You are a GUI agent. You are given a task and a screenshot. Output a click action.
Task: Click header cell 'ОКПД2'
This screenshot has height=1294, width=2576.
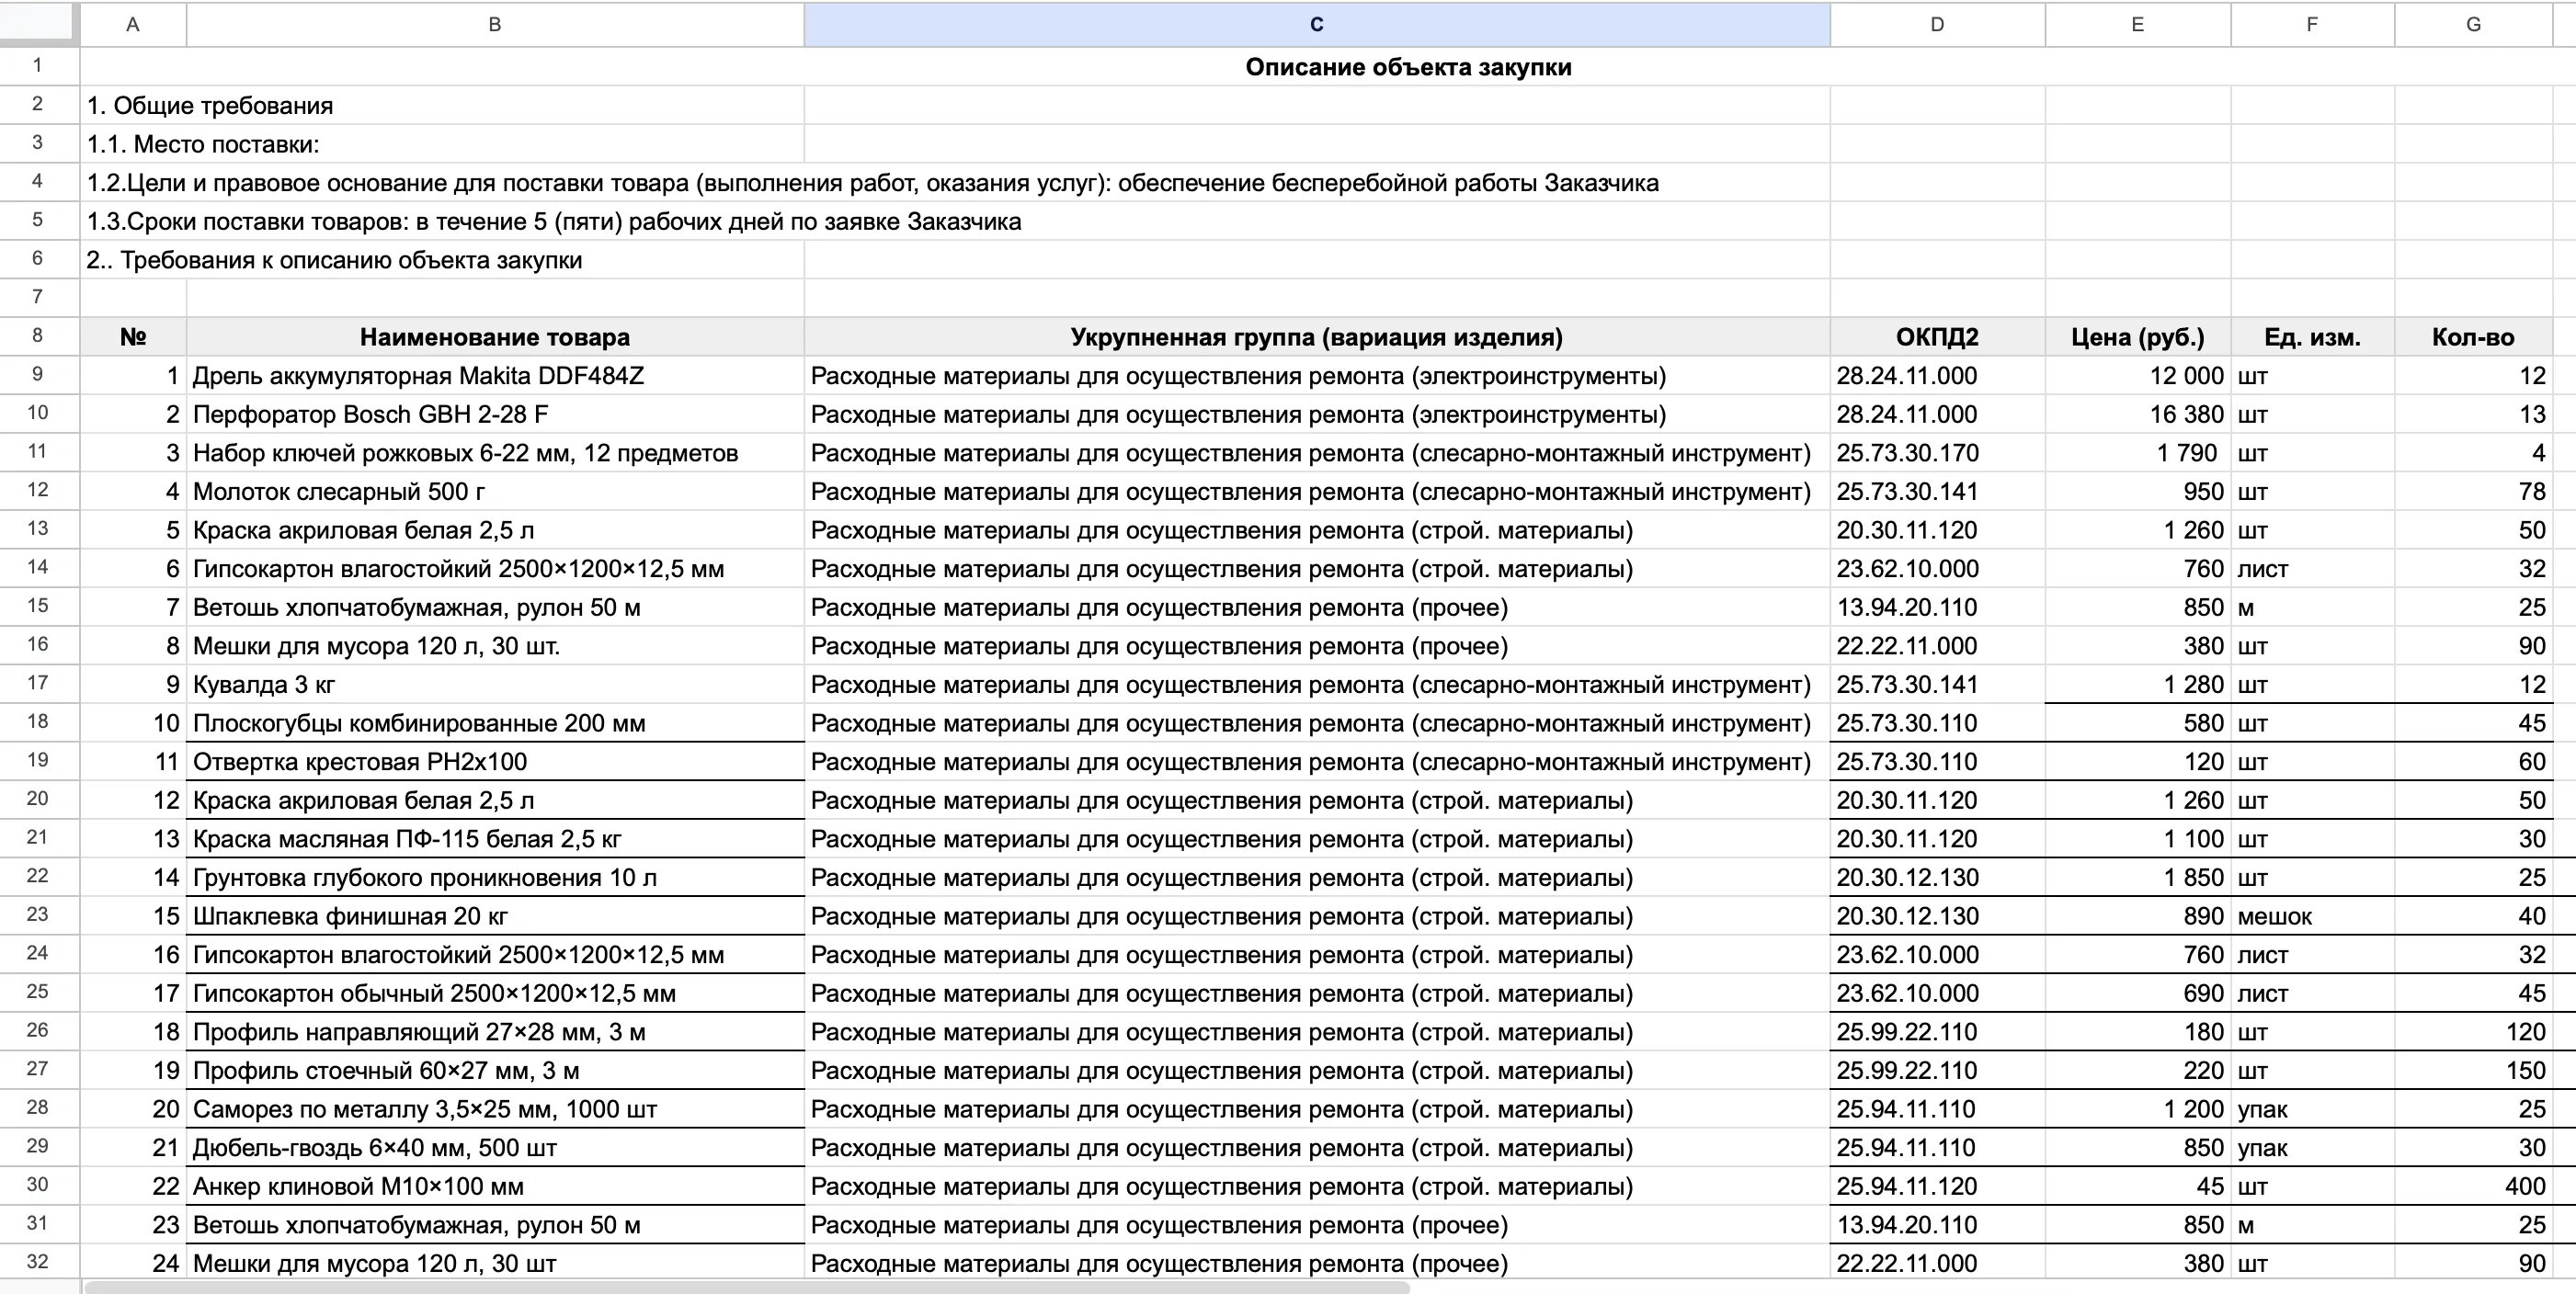(x=1937, y=337)
